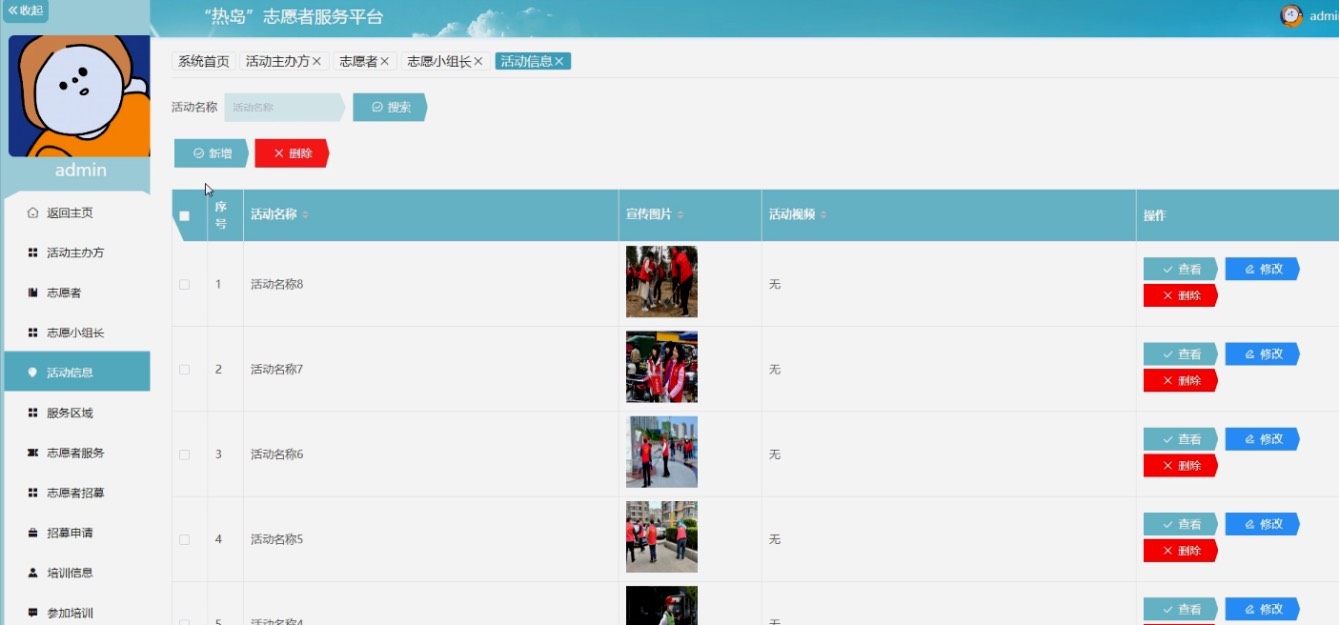This screenshot has width=1339, height=625.
Task: Close the 志愿小组长 tab with its X
Action: click(x=478, y=61)
